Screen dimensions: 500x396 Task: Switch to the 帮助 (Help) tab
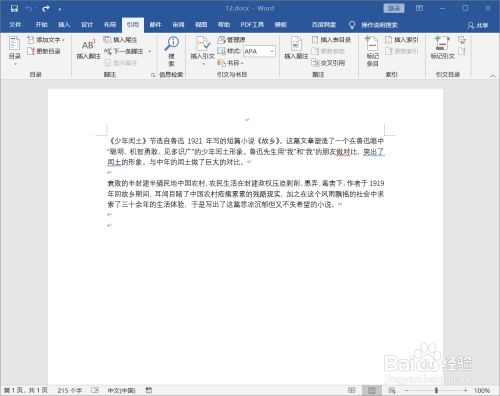(224, 25)
